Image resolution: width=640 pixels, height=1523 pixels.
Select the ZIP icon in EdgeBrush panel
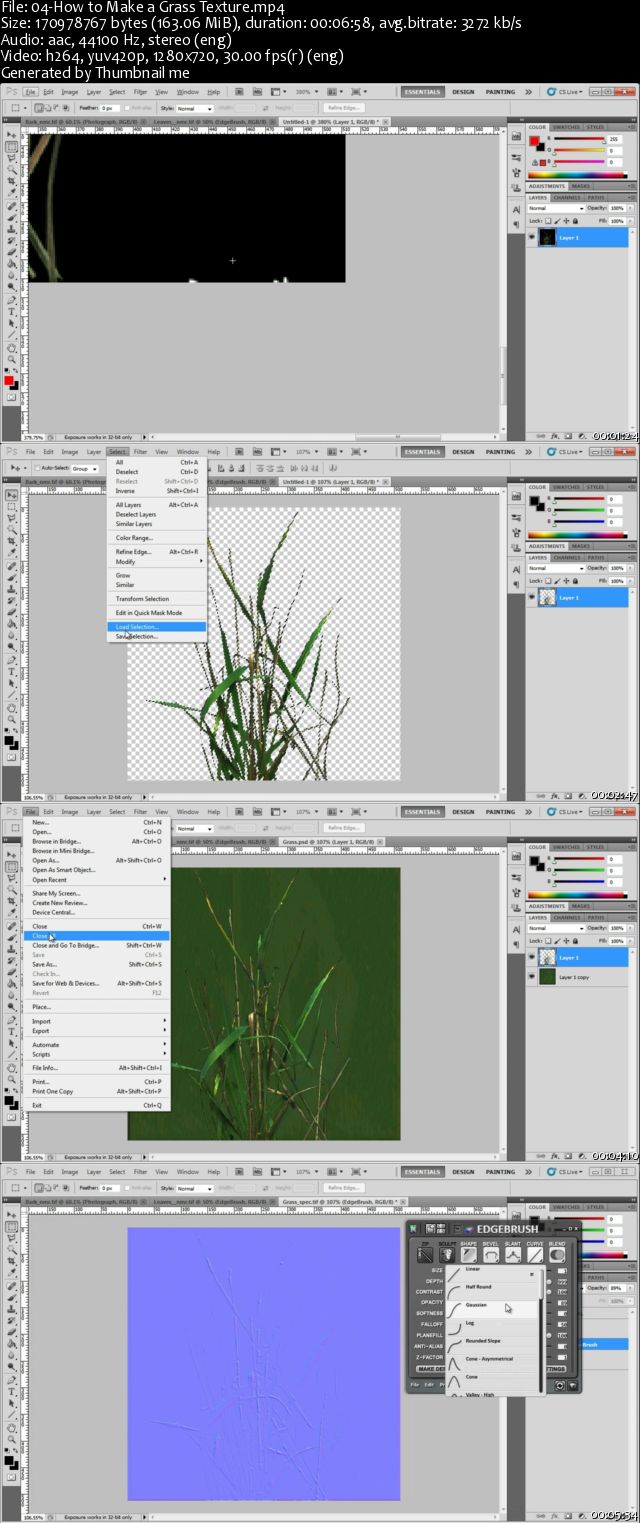tap(425, 1253)
